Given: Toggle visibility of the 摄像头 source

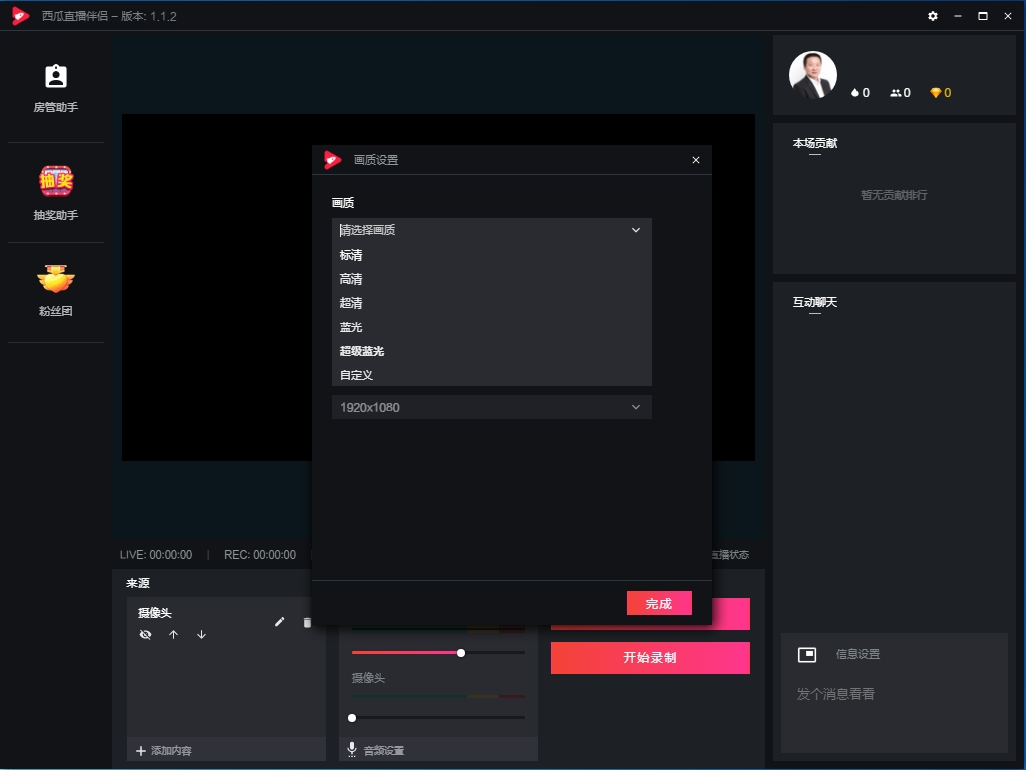Looking at the screenshot, I should point(146,635).
